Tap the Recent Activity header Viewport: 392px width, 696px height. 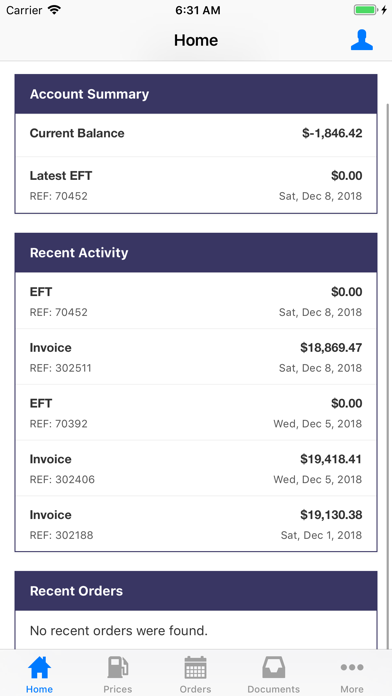click(x=196, y=253)
